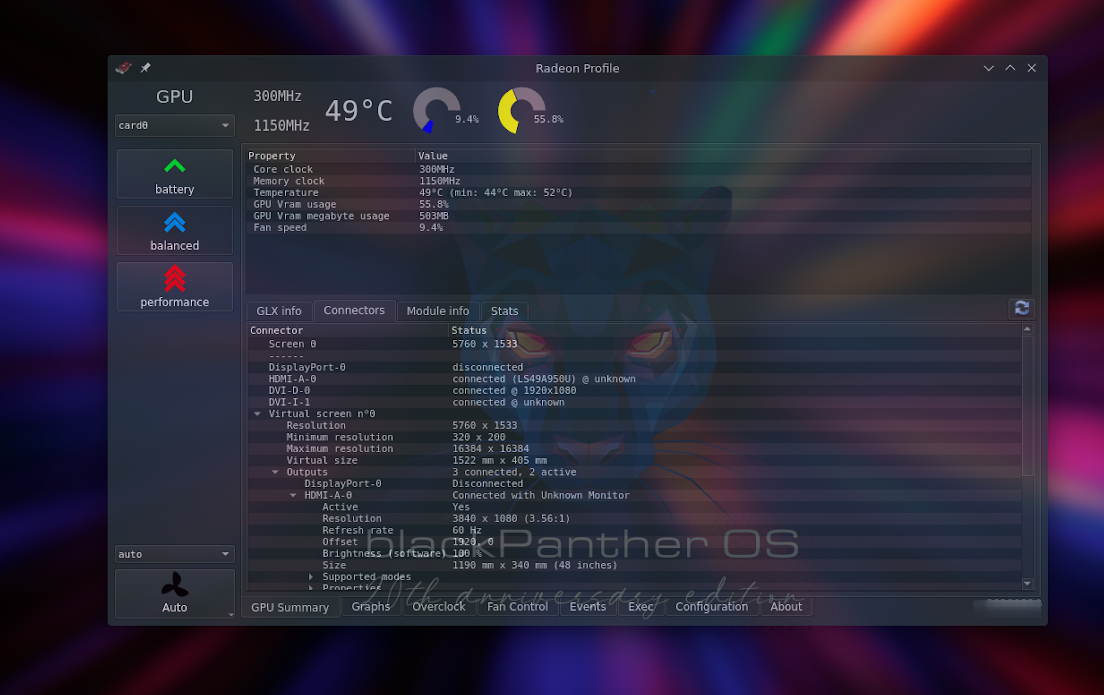Open the card0 GPU dropdown
1104x695 pixels.
pyautogui.click(x=175, y=125)
